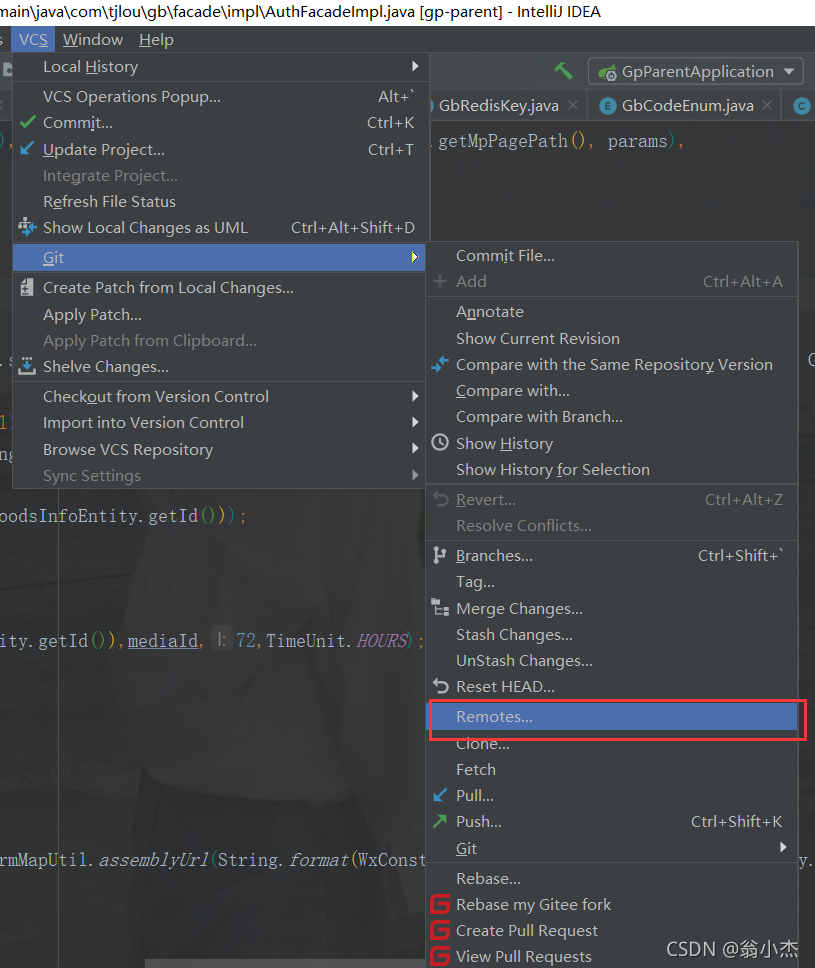This screenshot has width=815, height=968.
Task: Click Gitee icon for View Pull Requests
Action: pyautogui.click(x=440, y=956)
